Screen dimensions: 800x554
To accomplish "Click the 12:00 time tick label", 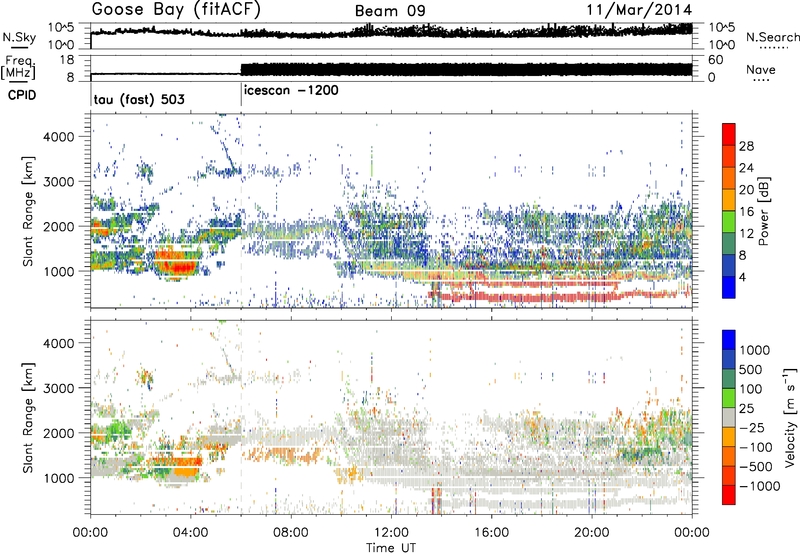I will click(391, 533).
